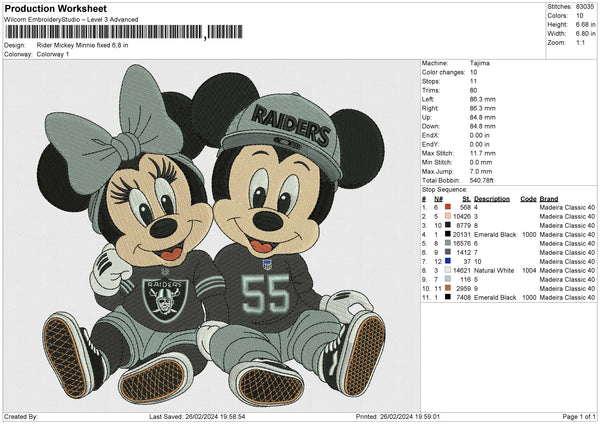Click the Machine value 'Tajima'
Viewport: 600px width, 424px height.
(479, 63)
